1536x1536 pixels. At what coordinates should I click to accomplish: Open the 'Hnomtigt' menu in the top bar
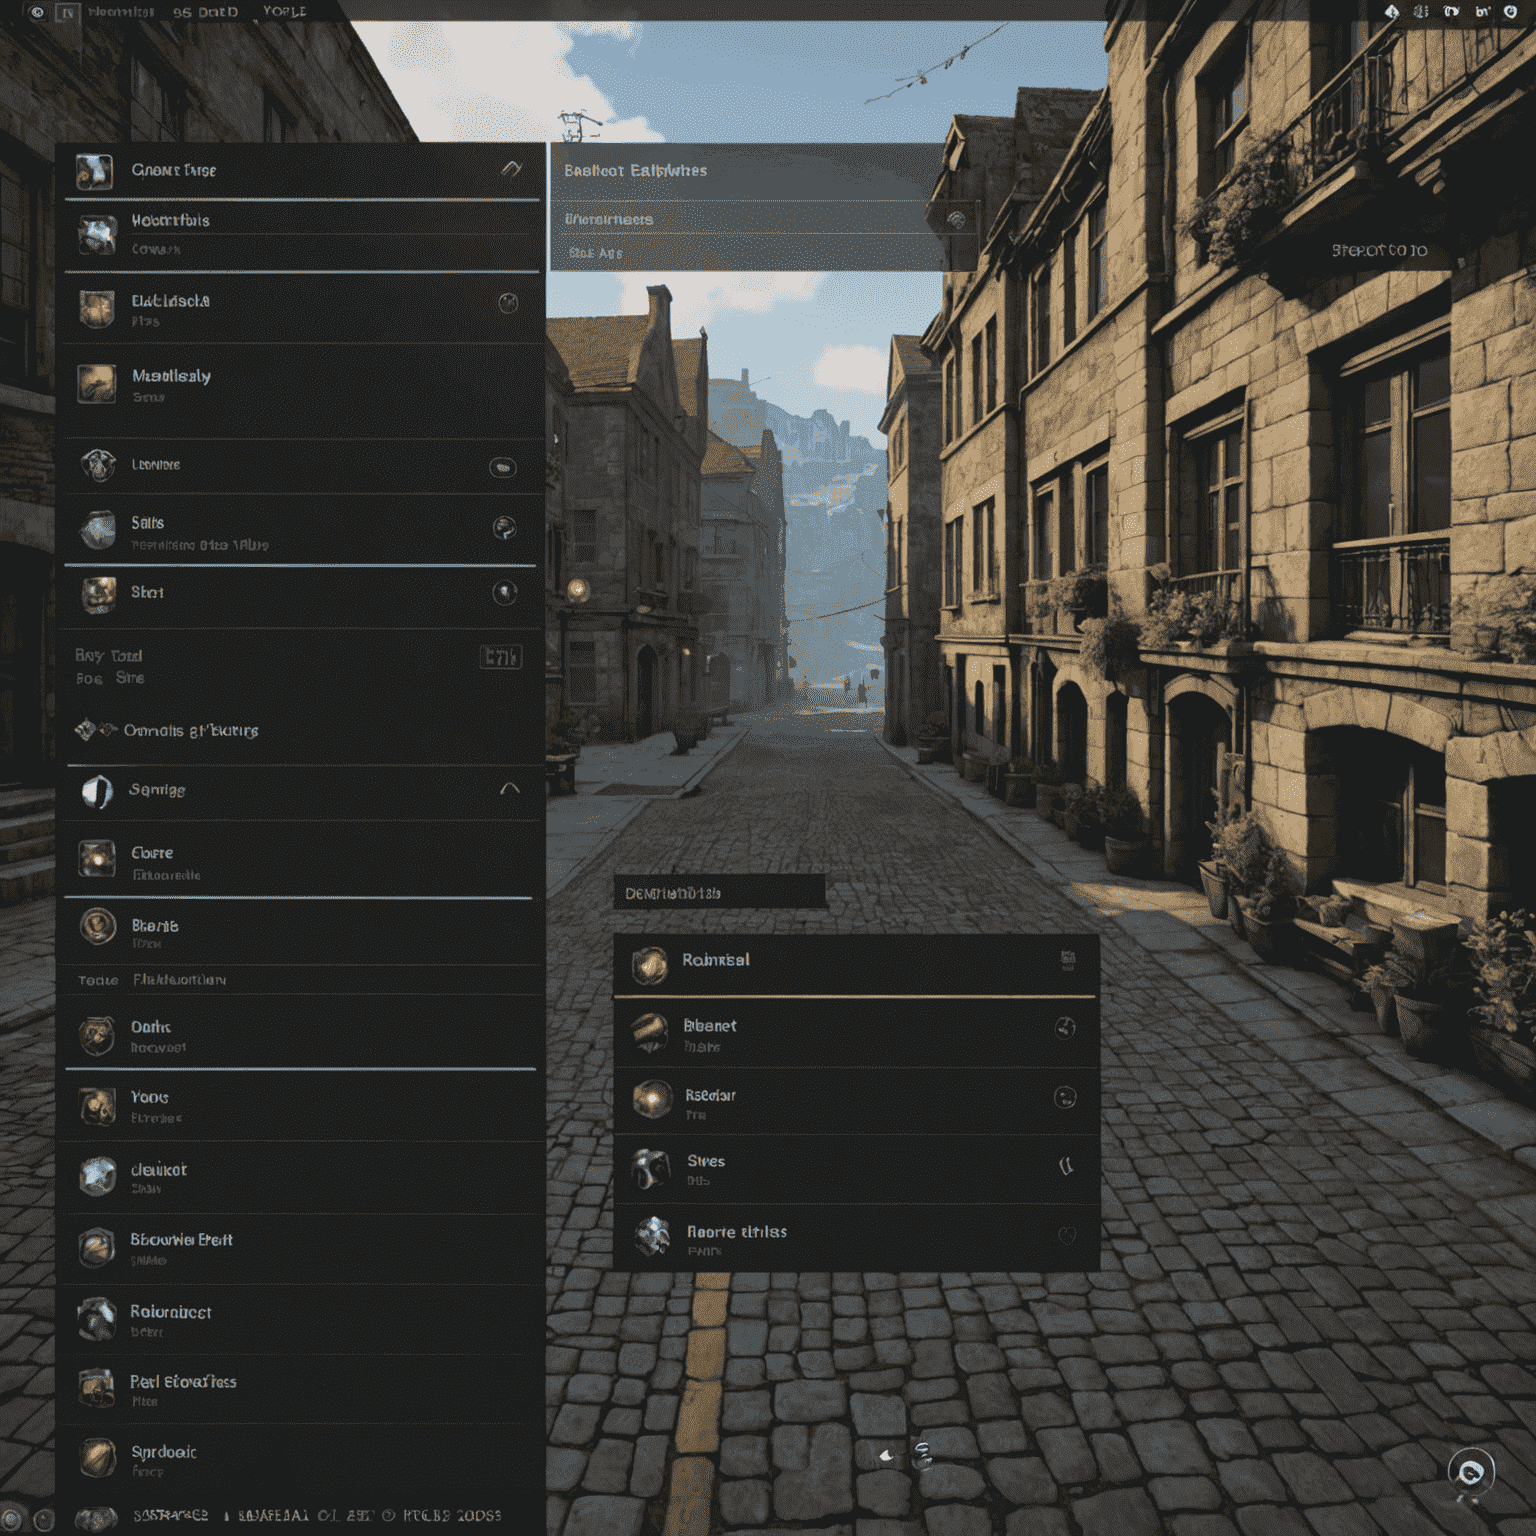click(121, 12)
